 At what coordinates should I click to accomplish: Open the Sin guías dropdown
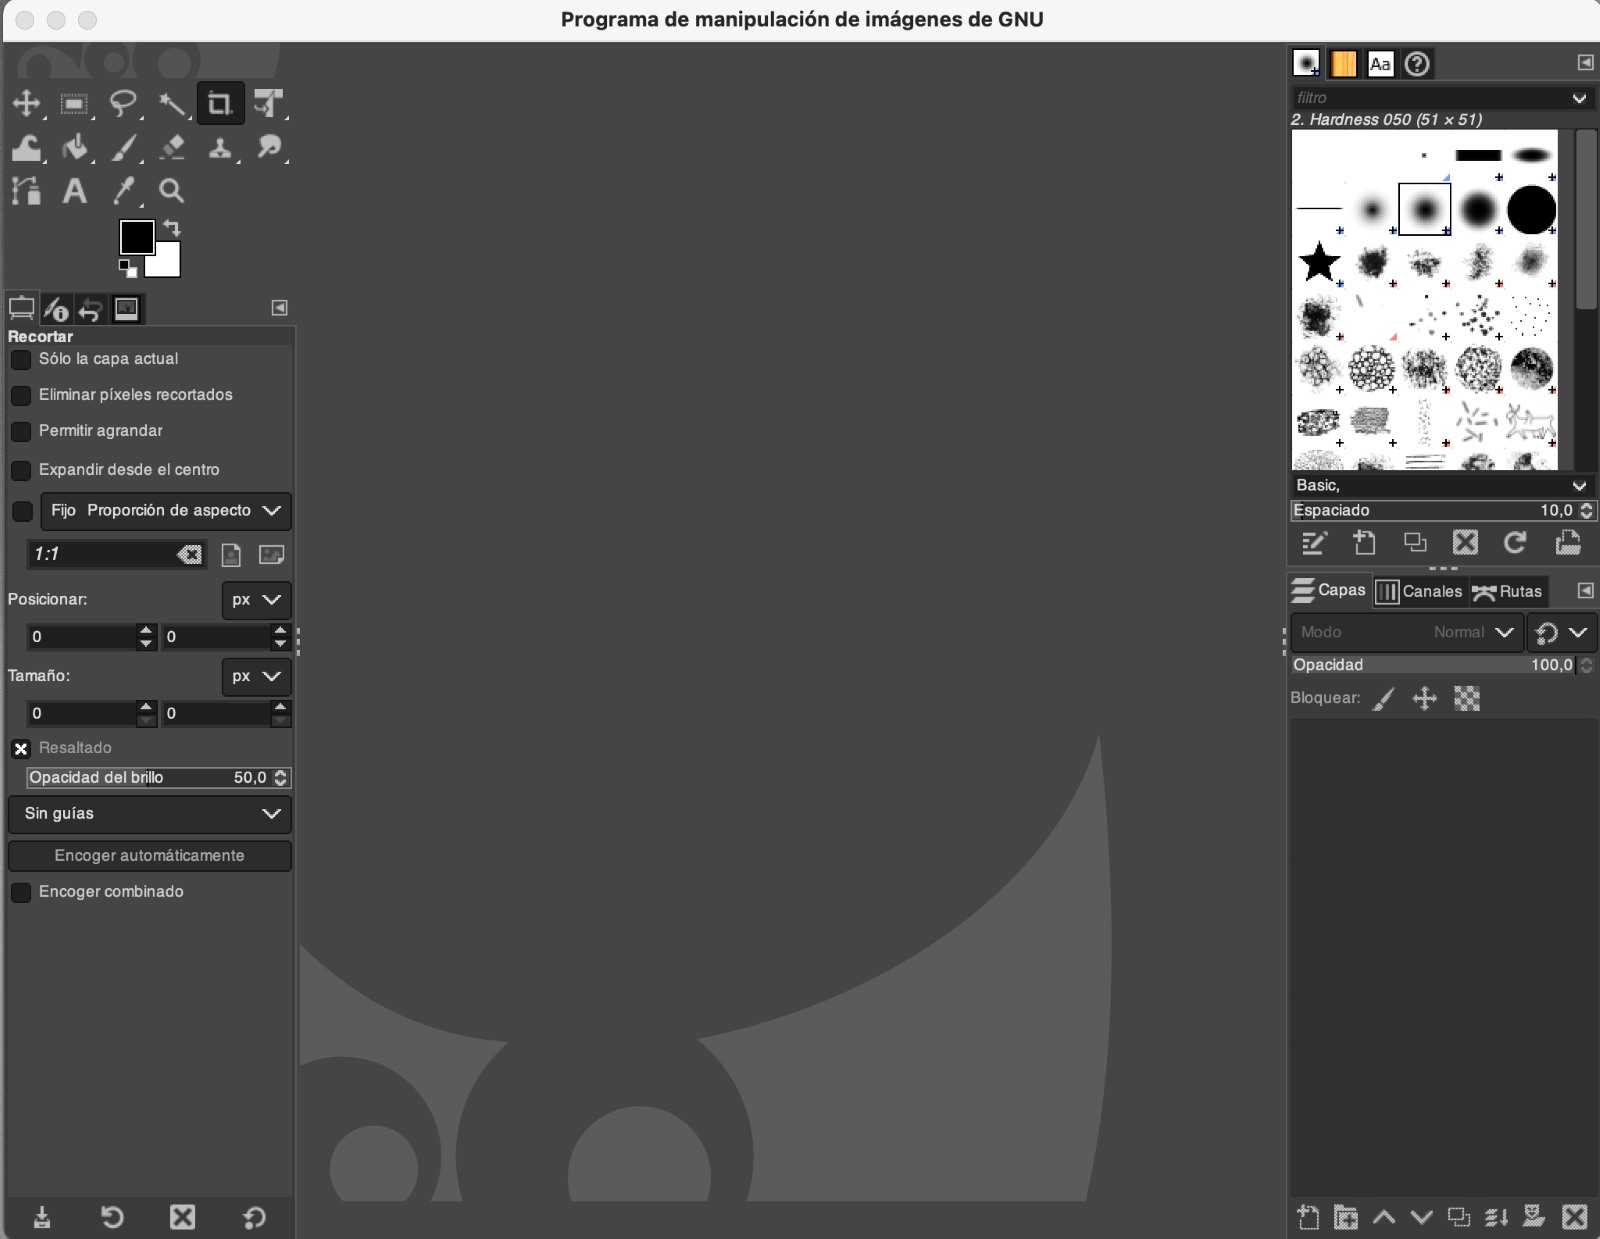coord(150,814)
